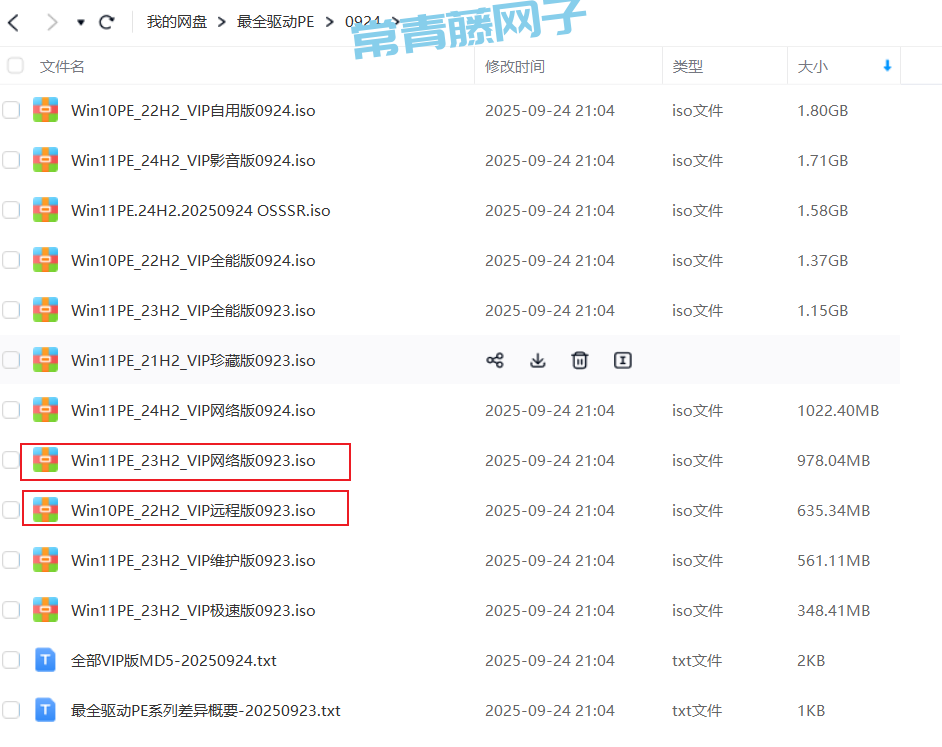Click the archive icon of Win10PE_22H2_VIP自用版0924.iso
This screenshot has height=747, width=942.
click(45, 110)
